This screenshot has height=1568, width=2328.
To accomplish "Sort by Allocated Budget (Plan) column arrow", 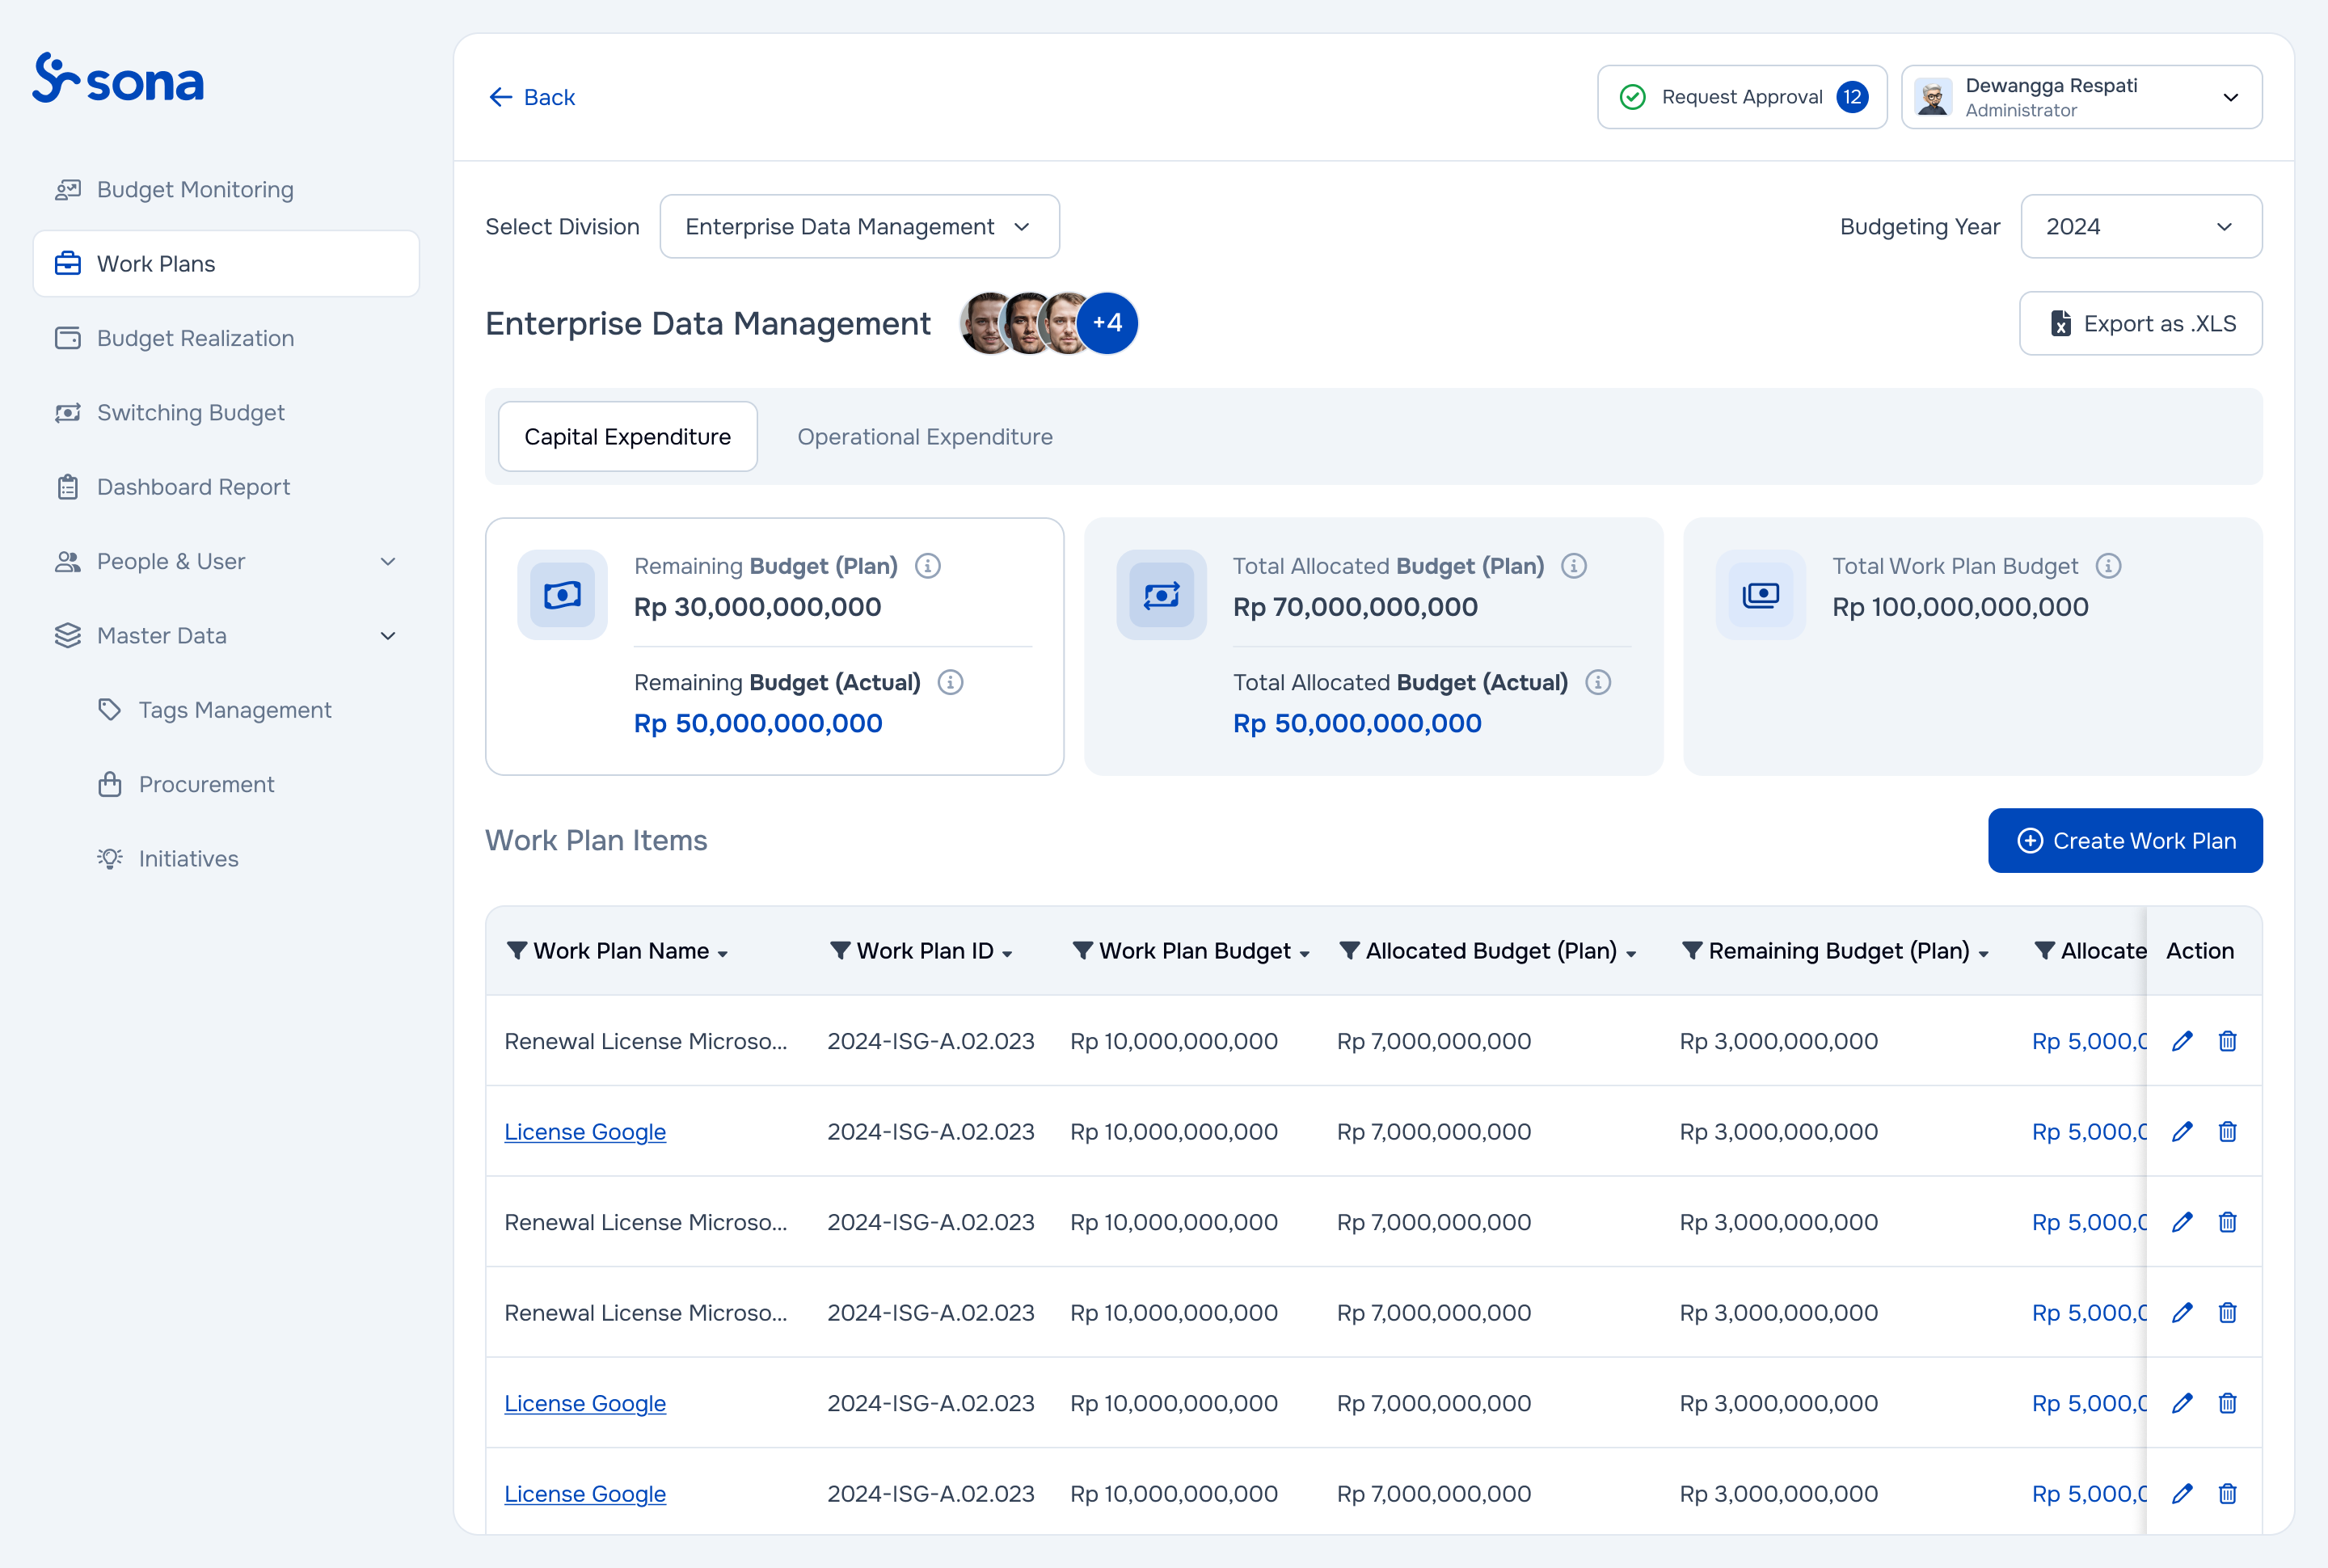I will 1631,954.
